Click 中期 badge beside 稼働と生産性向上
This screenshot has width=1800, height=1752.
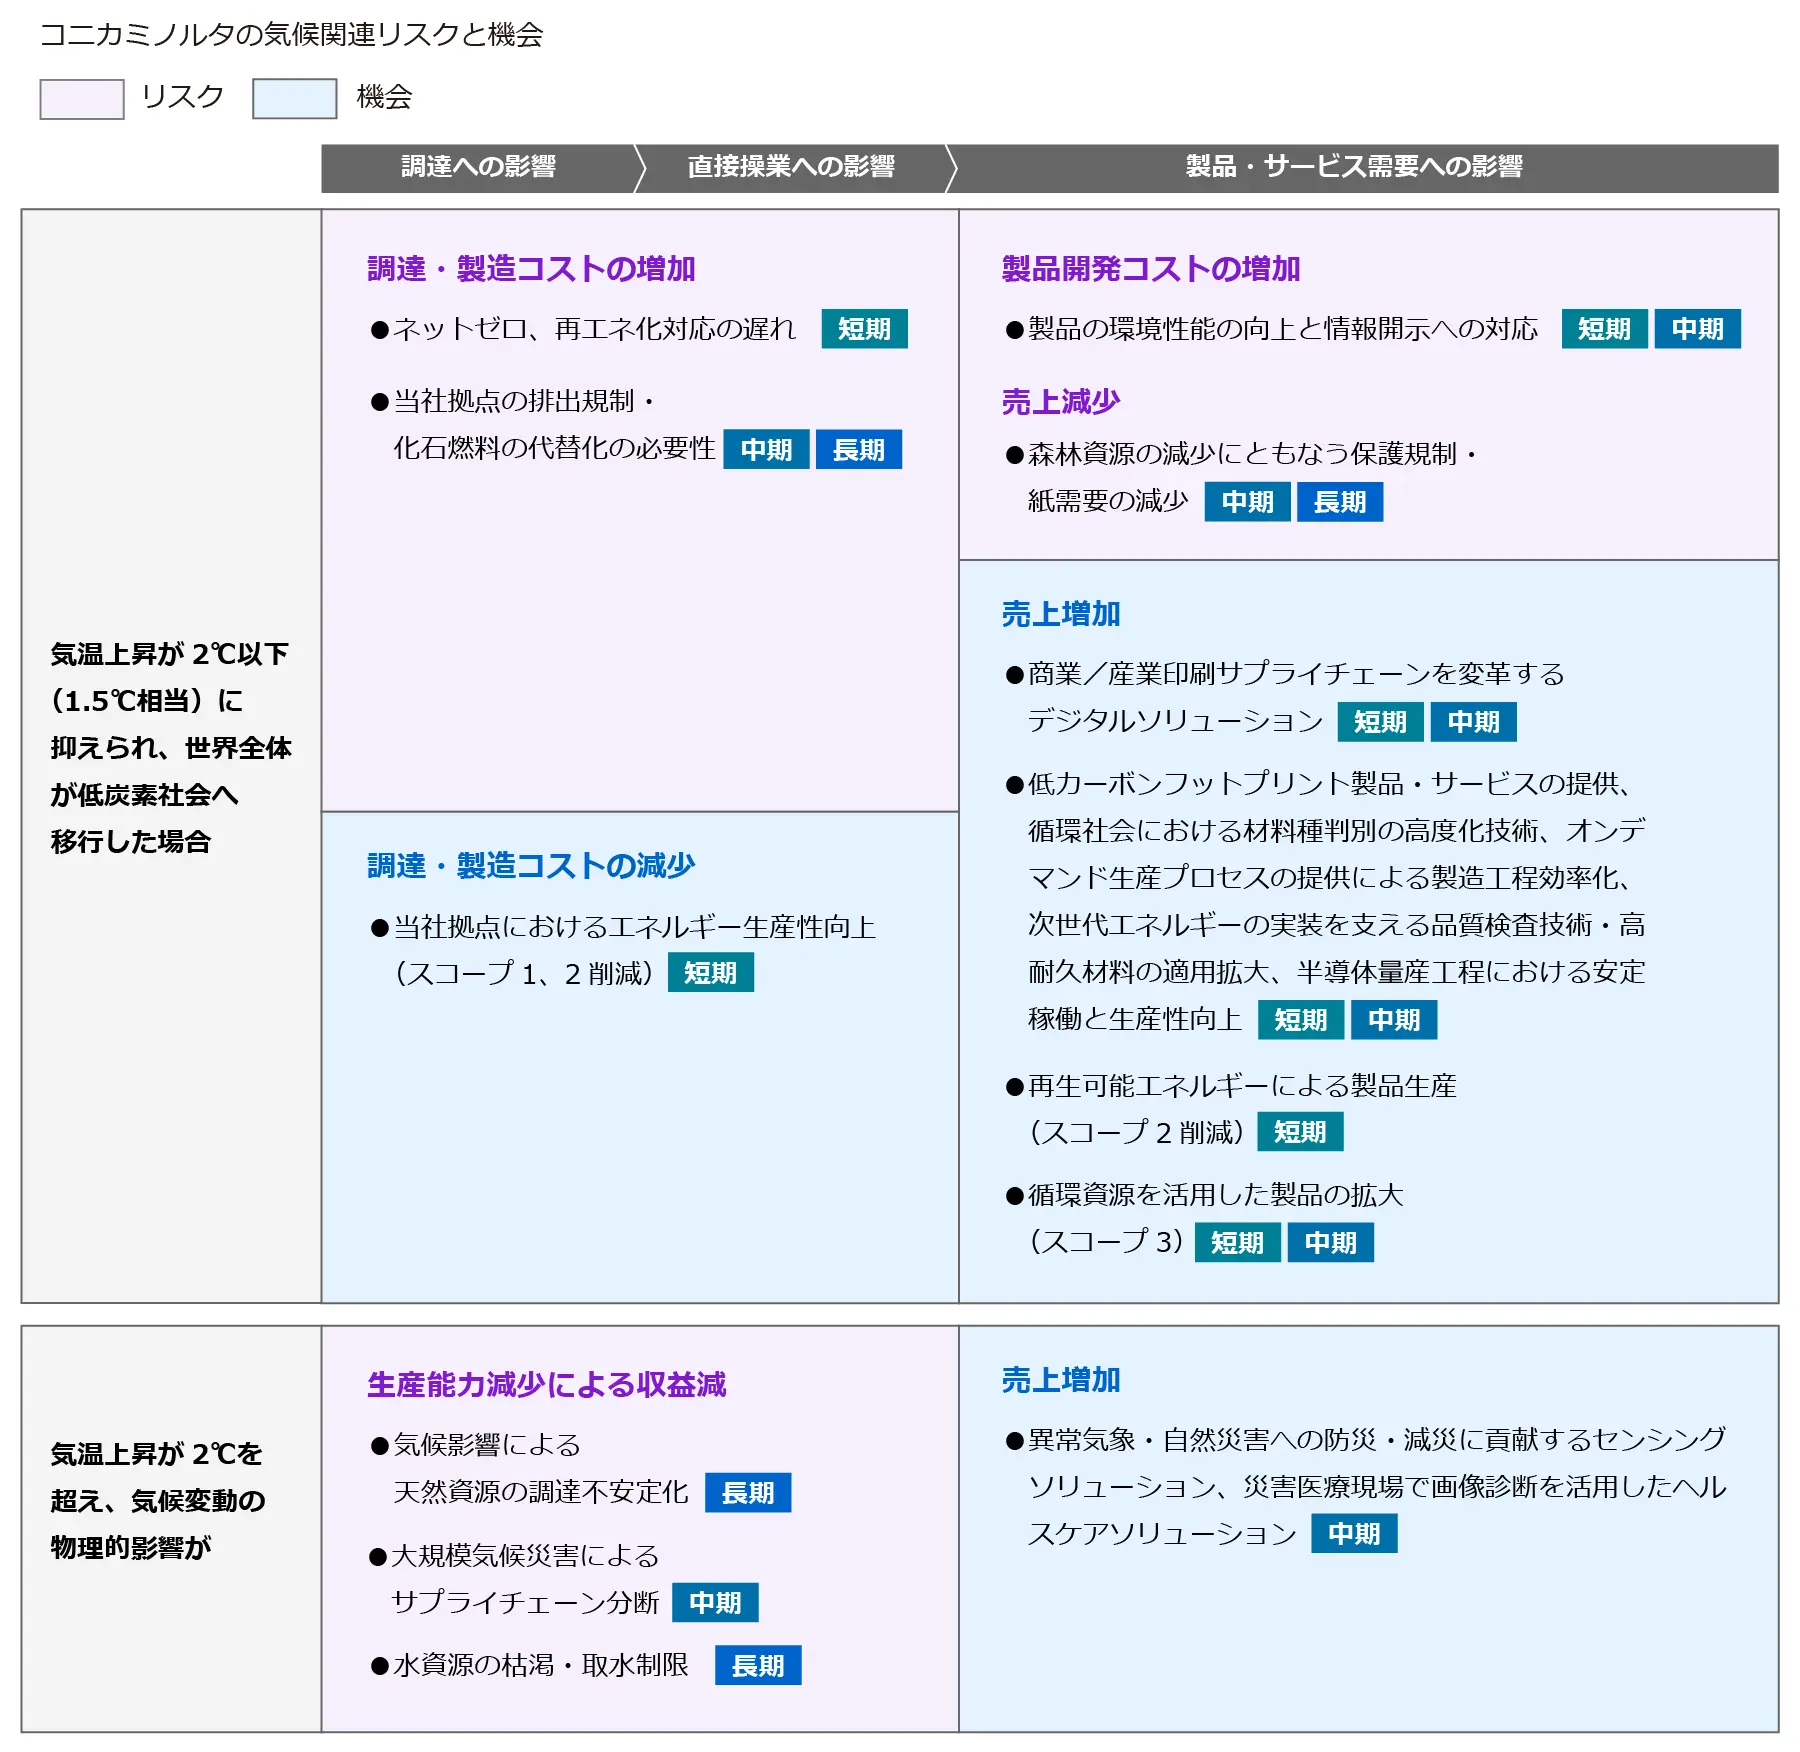click(1393, 1020)
